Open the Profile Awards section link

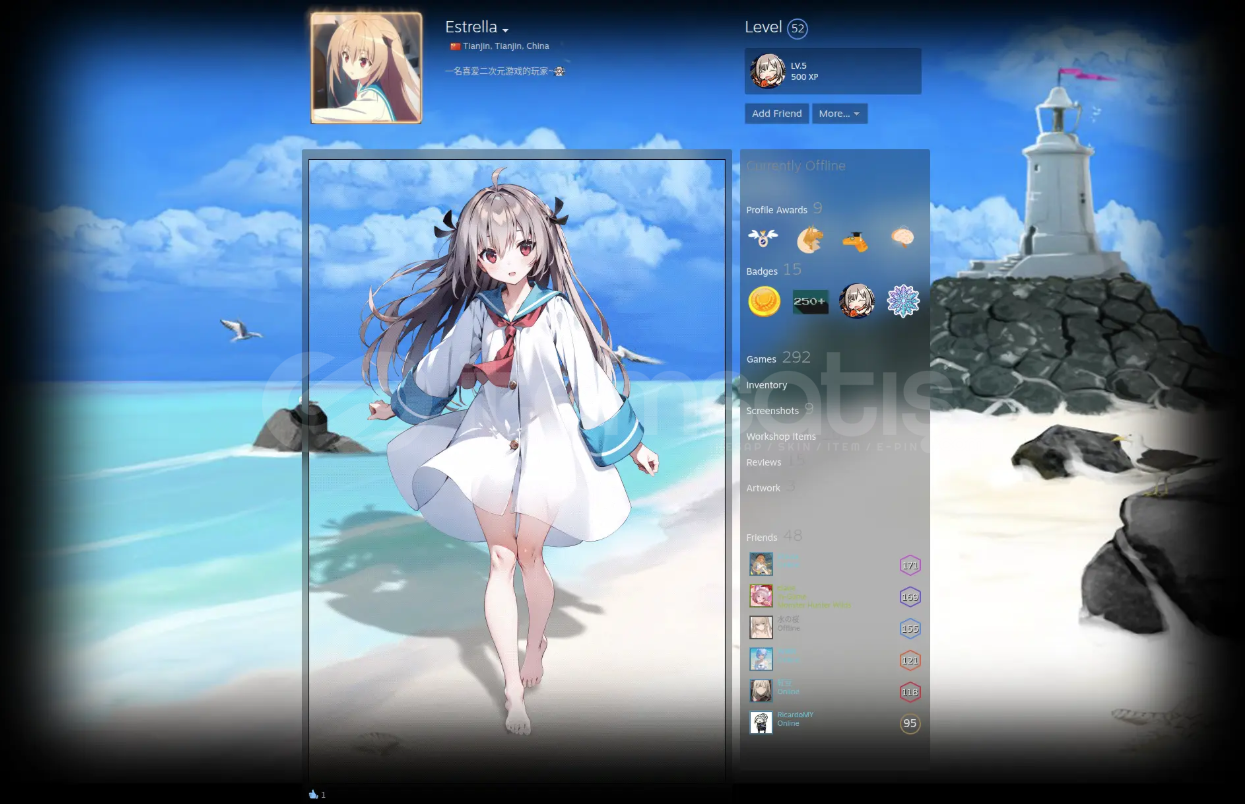(776, 210)
